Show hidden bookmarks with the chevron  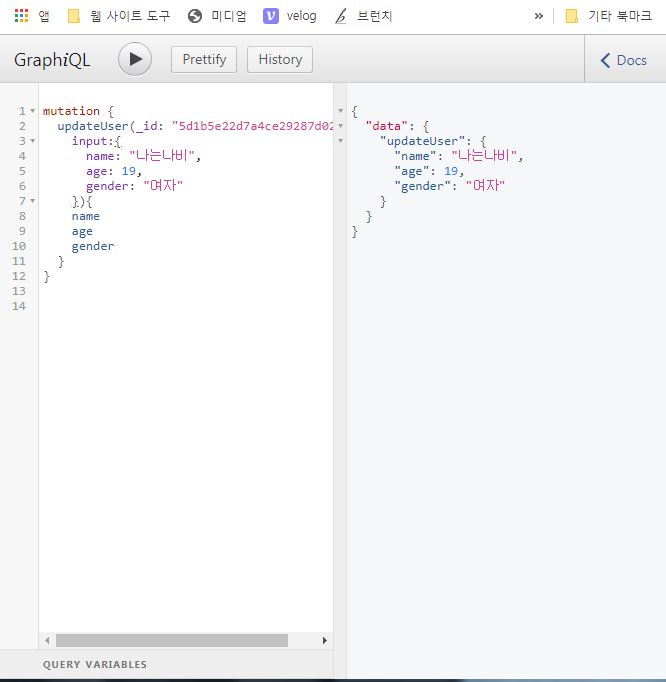click(539, 16)
